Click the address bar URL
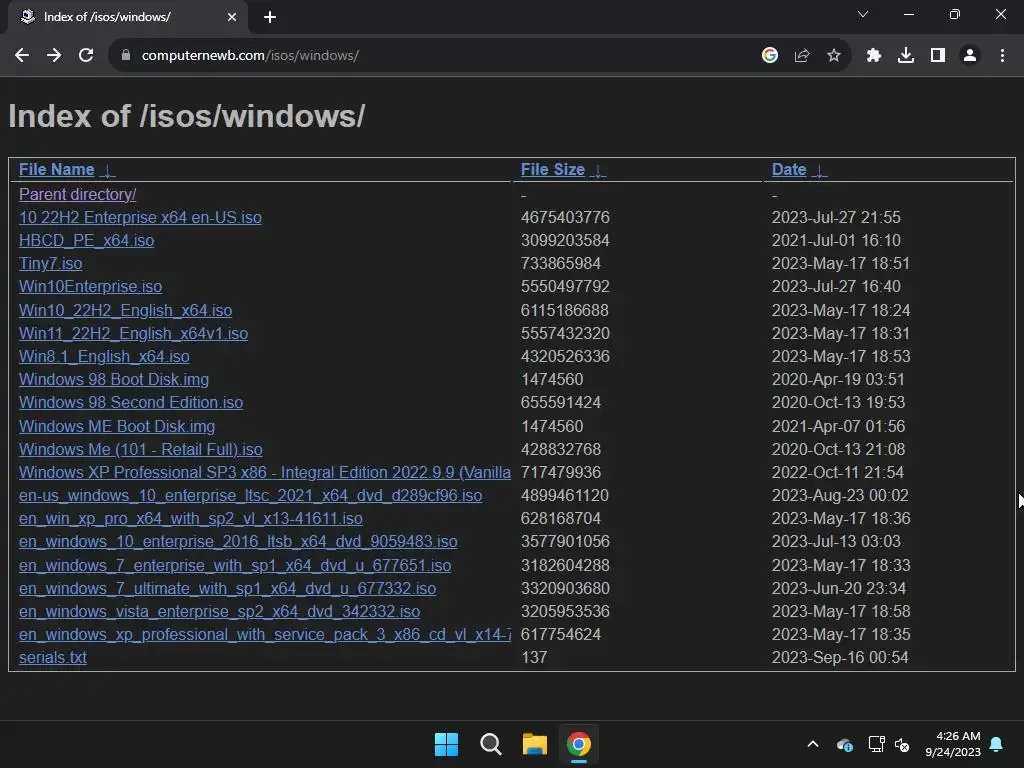 (x=250, y=56)
